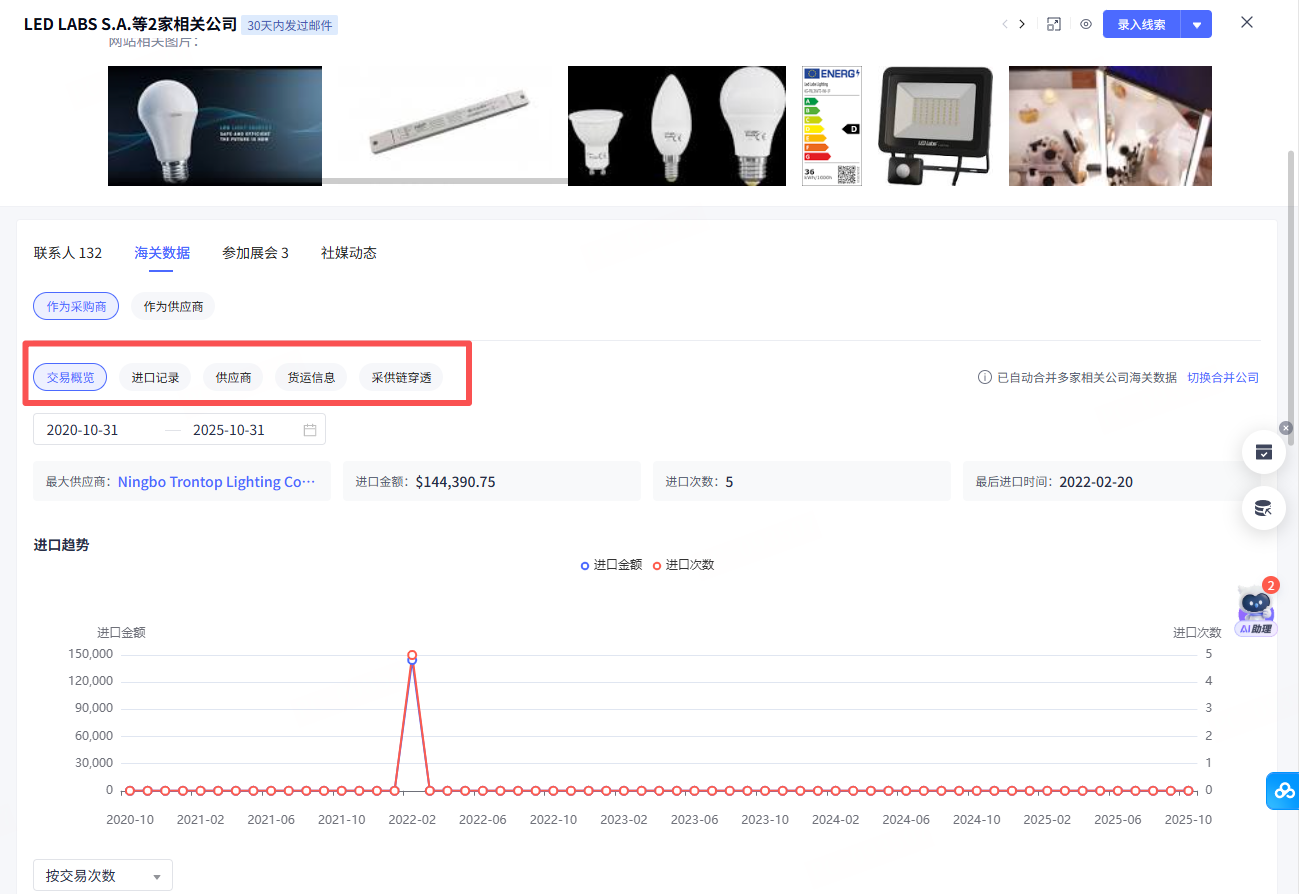
Task: Go to next company with right arrow
Action: click(x=1022, y=24)
